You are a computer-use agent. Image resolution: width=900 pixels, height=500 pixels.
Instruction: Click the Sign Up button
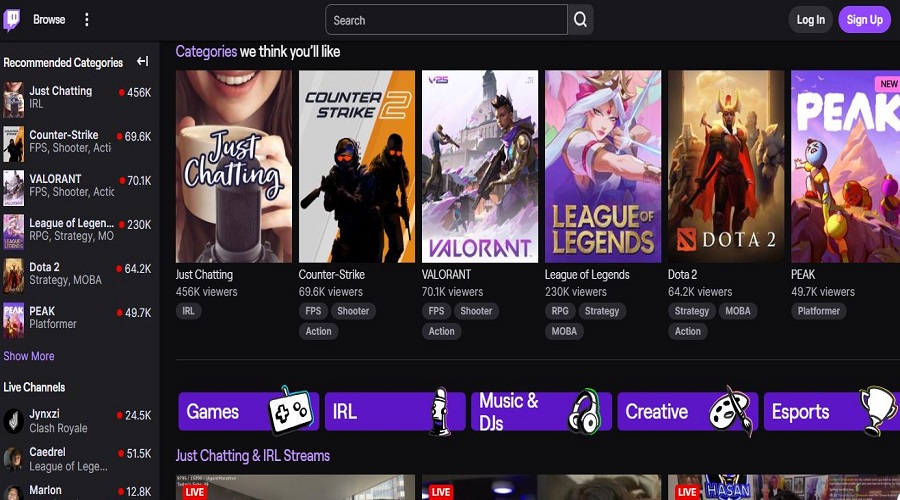click(x=864, y=20)
